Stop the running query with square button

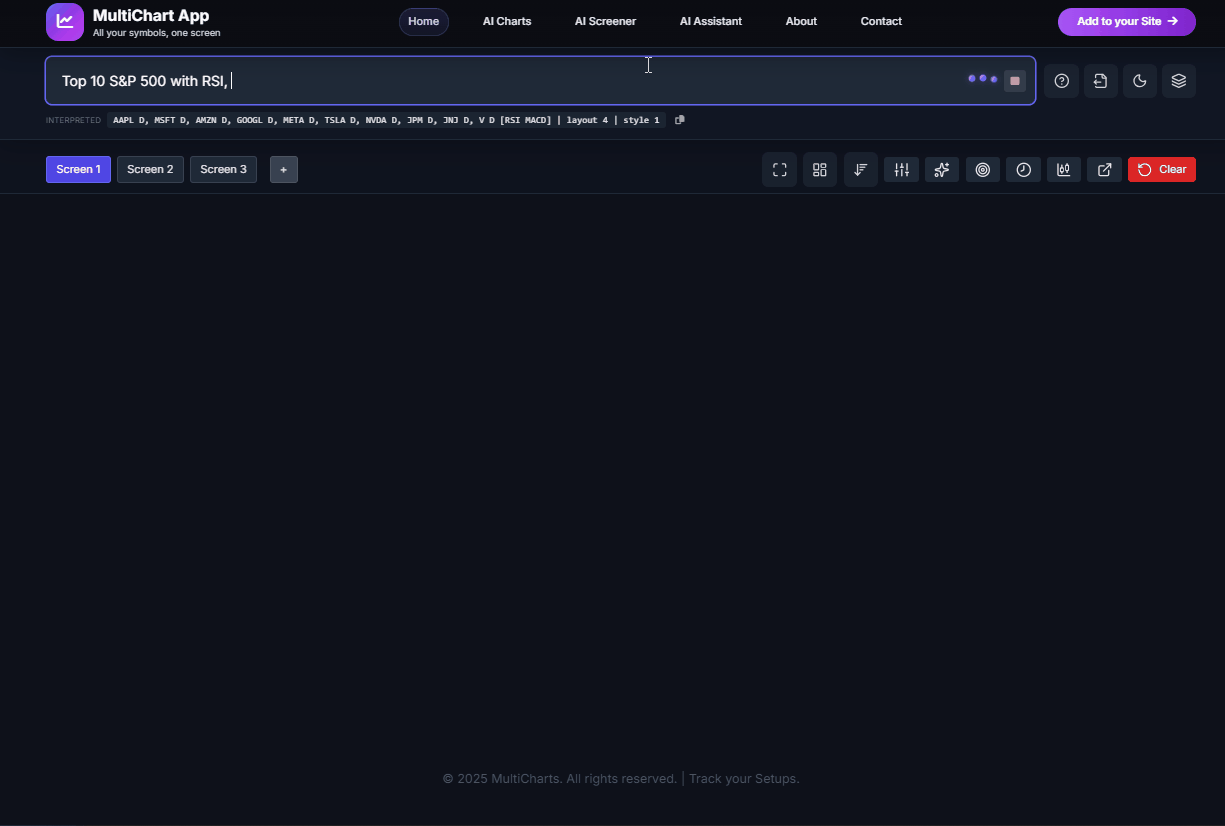click(x=1015, y=81)
